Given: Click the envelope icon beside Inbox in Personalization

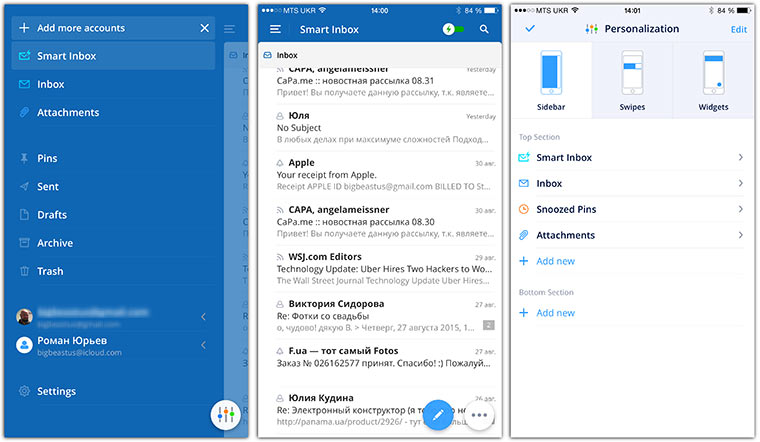Looking at the screenshot, I should (x=523, y=183).
